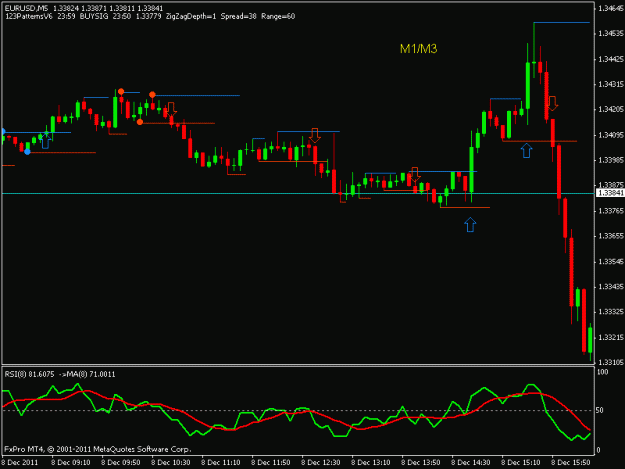625x469 pixels.
Task: Click the 1.33325 price axis label
Action: [611, 312]
